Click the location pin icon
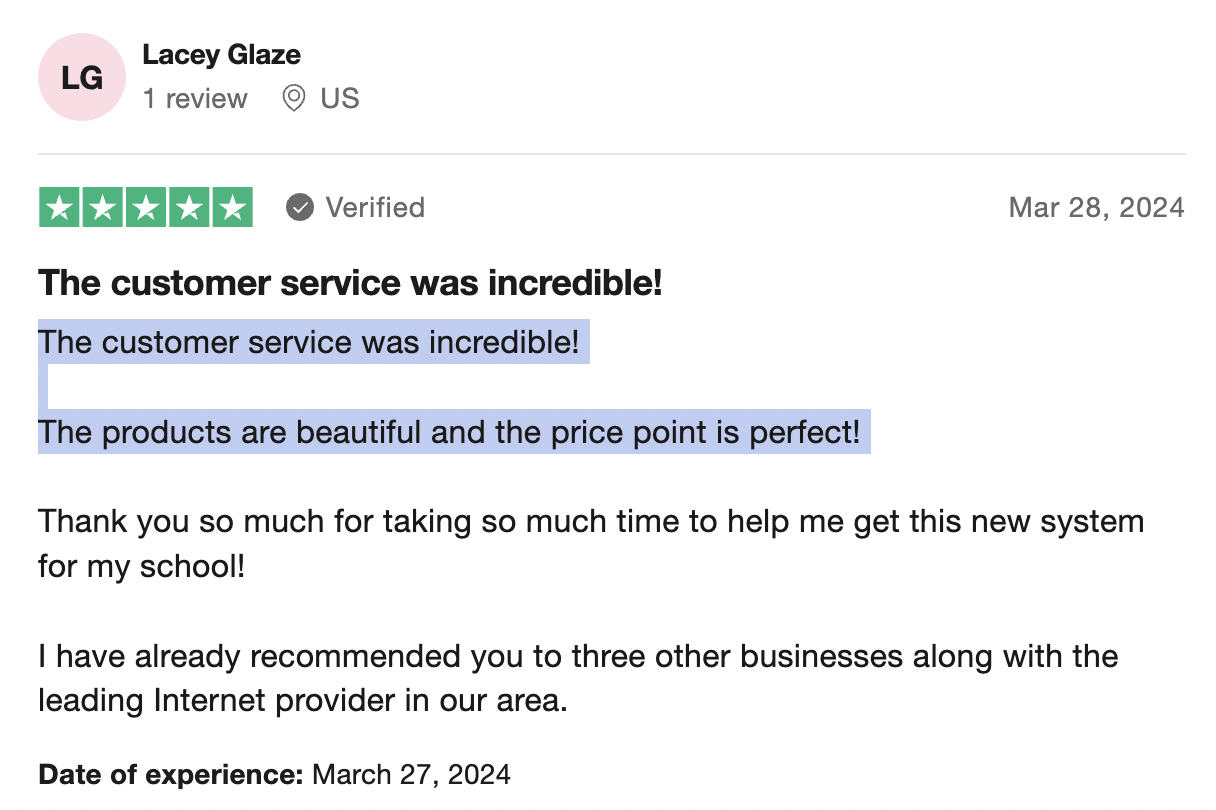This screenshot has width=1216, height=810. click(293, 99)
